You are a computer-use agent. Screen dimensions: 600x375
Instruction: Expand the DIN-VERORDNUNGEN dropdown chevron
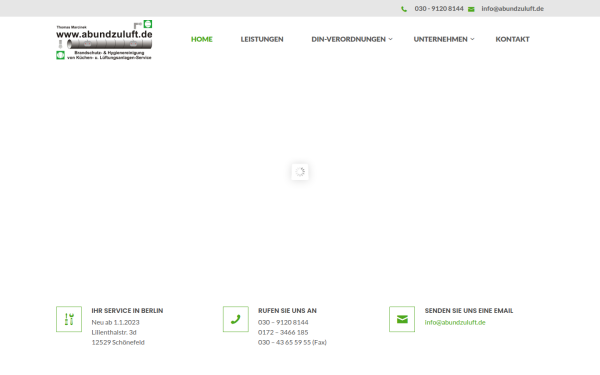click(390, 39)
